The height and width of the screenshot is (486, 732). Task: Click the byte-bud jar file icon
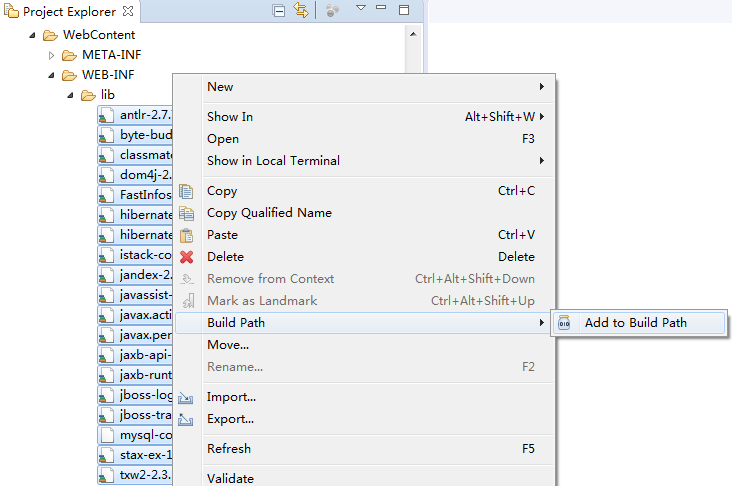[106, 135]
